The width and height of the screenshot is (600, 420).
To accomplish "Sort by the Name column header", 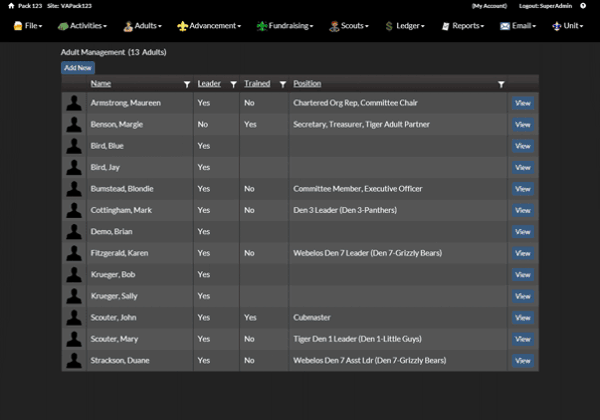I will pyautogui.click(x=101, y=83).
